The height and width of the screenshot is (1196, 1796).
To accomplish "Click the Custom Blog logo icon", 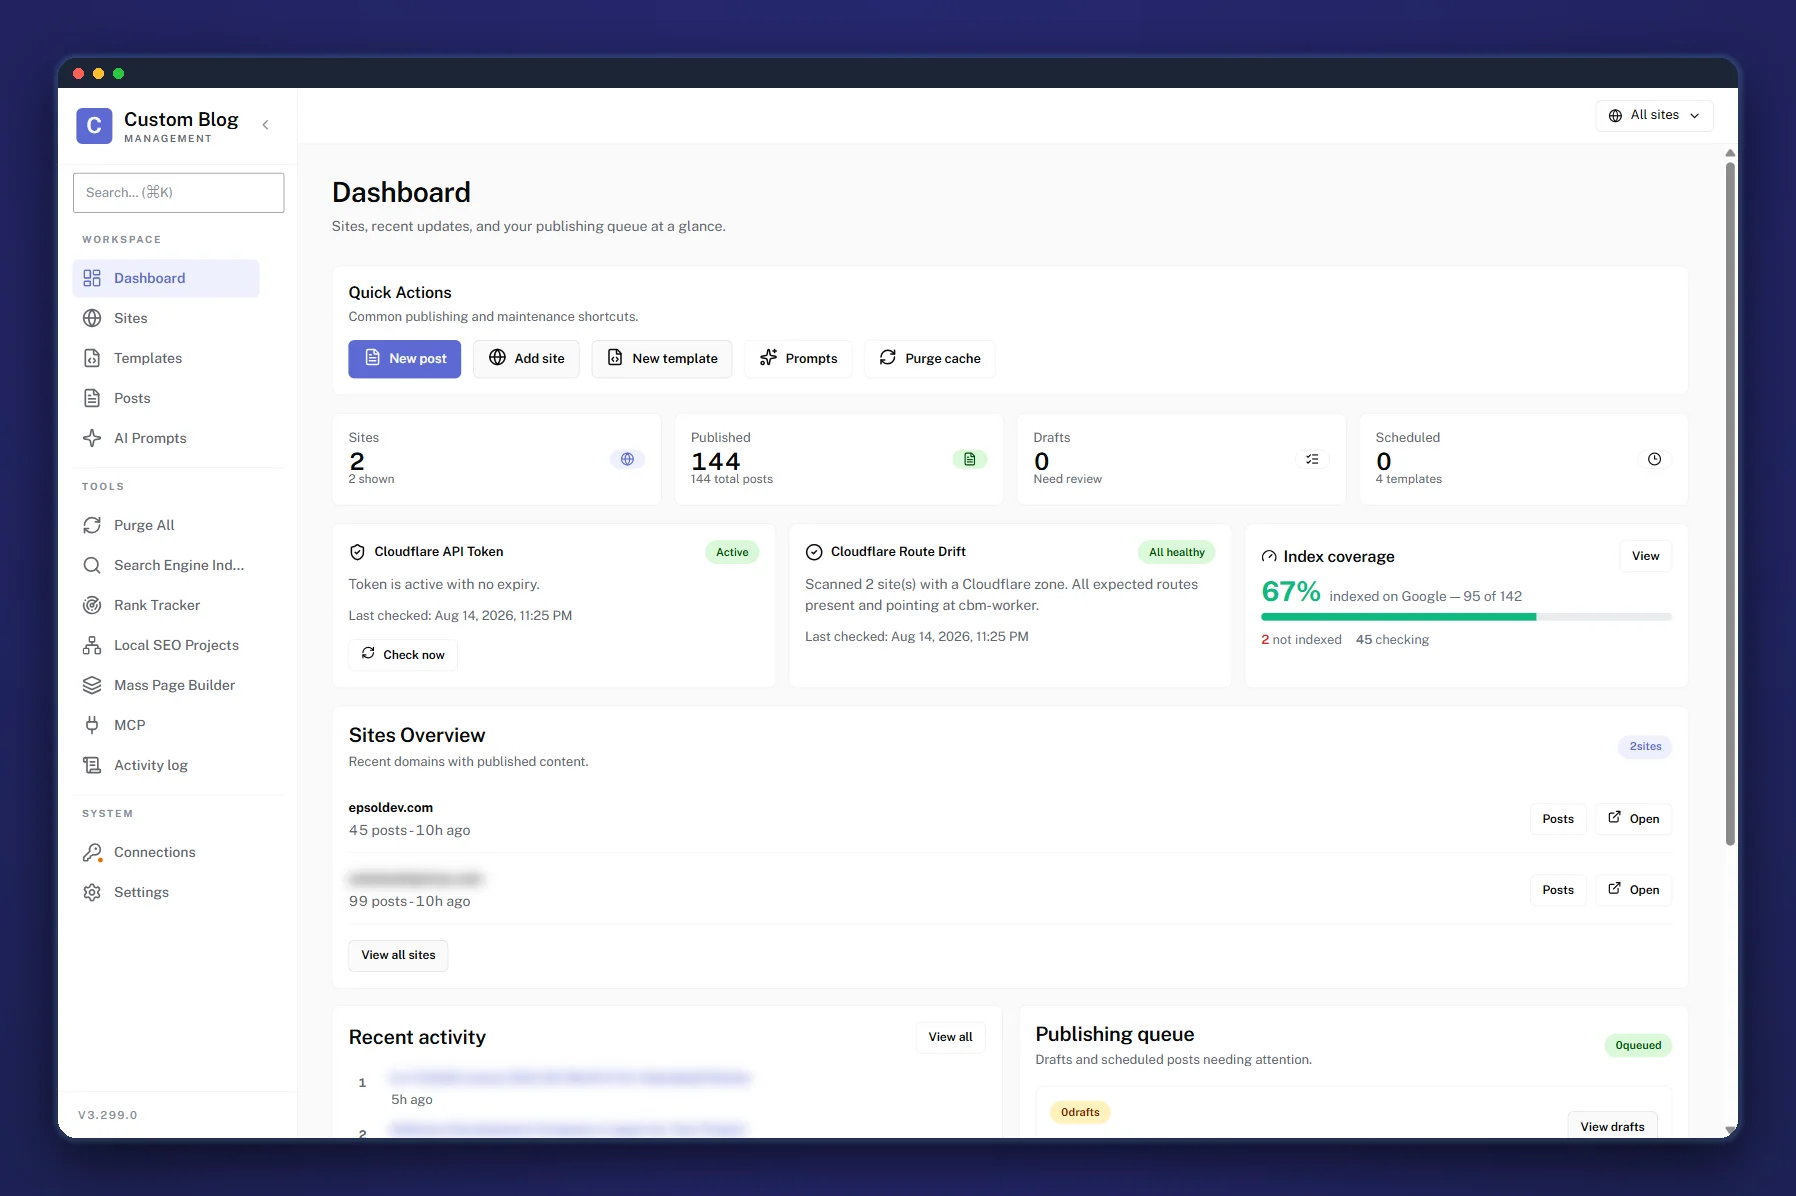I will coord(94,126).
